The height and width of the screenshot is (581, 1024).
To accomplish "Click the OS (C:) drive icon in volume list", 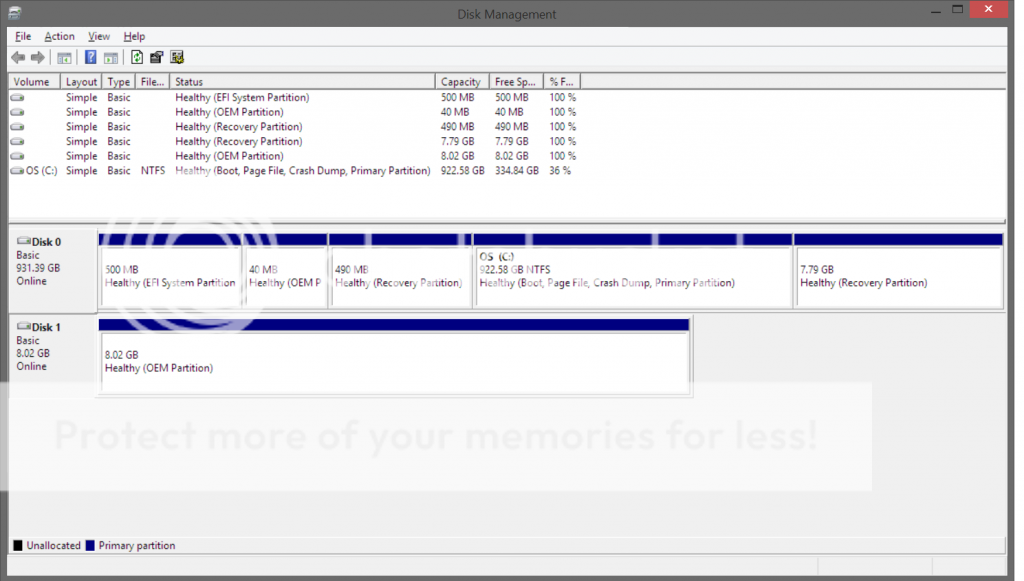I will click(17, 171).
